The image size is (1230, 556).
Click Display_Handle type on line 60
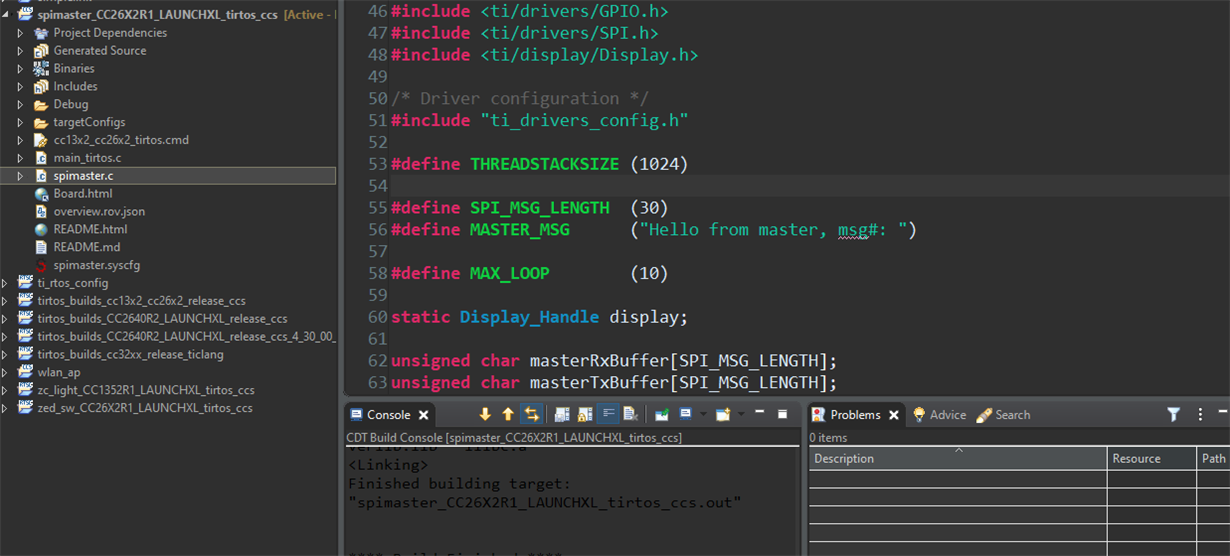click(x=530, y=317)
